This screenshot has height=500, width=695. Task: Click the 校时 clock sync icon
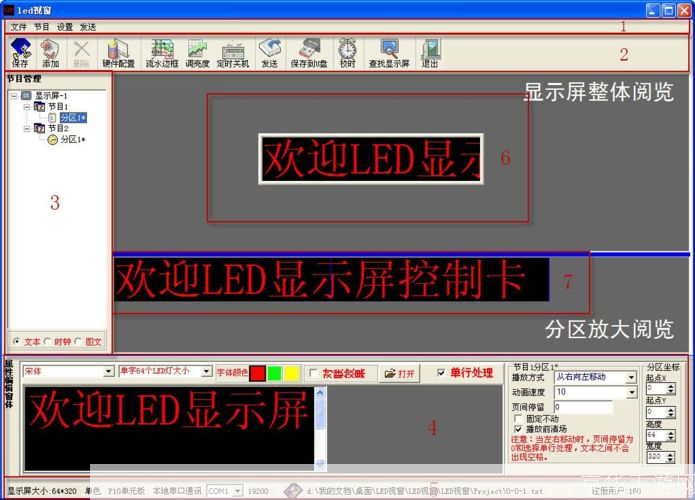pos(348,53)
